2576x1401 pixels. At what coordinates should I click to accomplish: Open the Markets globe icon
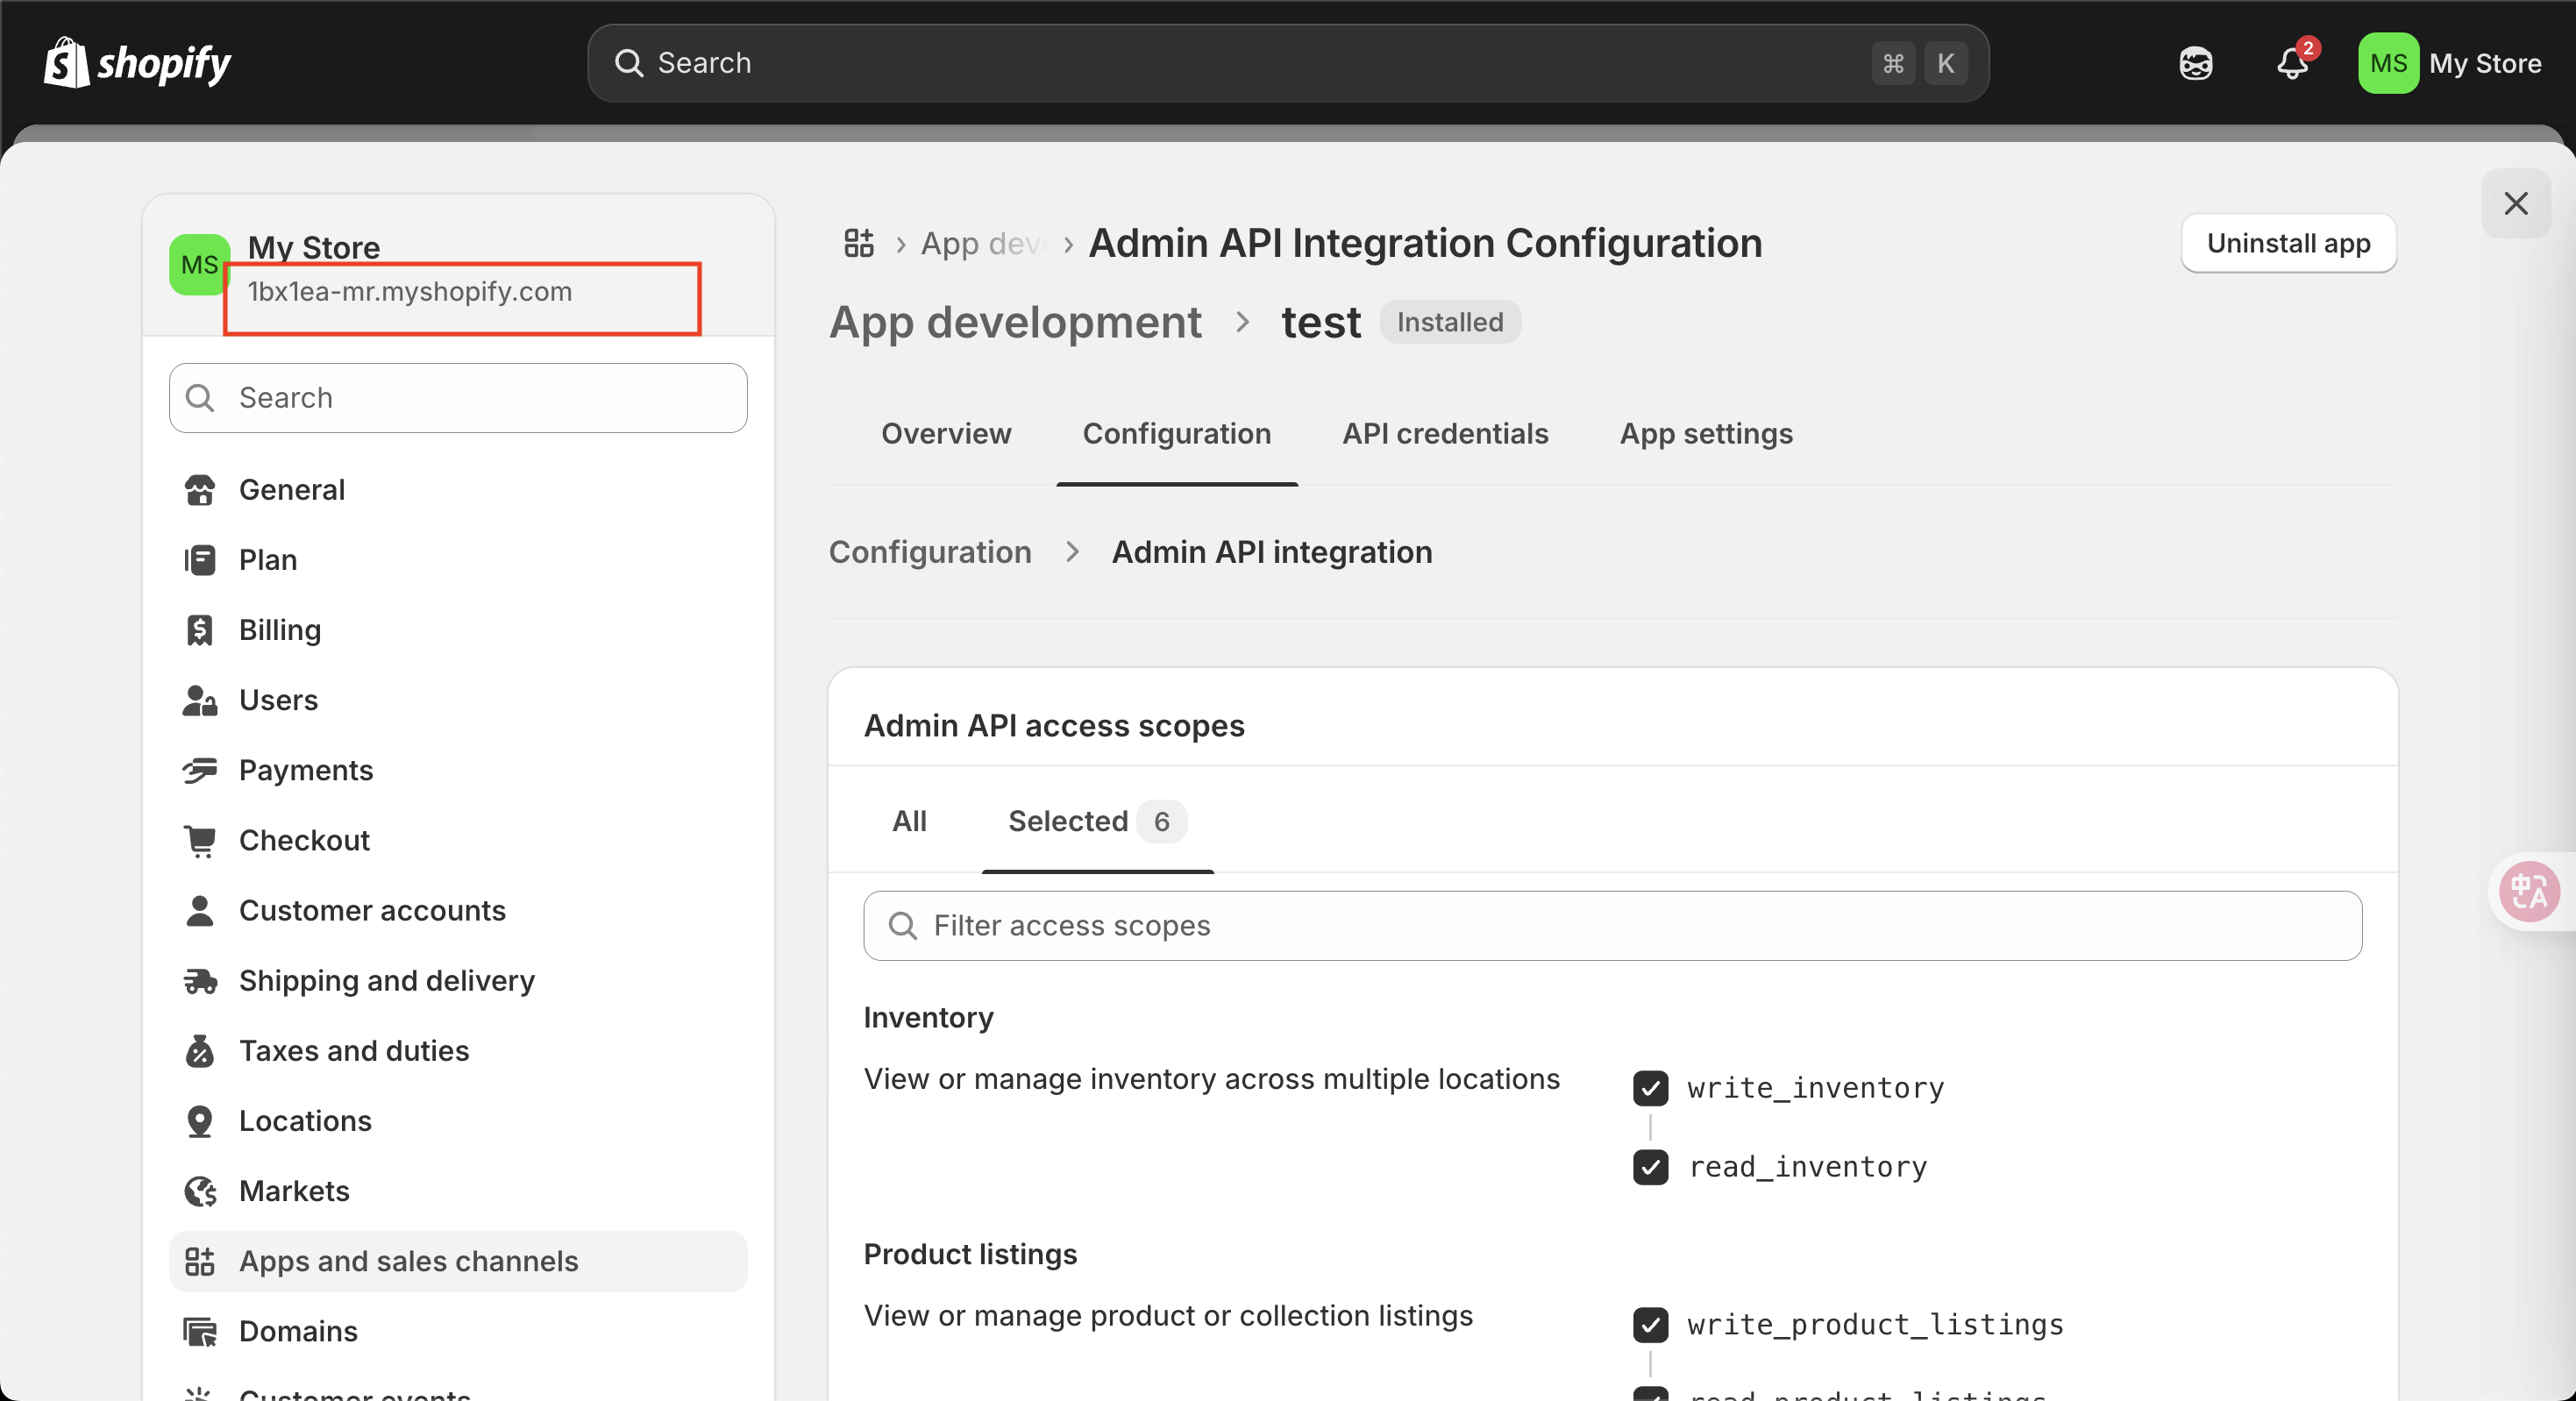[x=199, y=1191]
